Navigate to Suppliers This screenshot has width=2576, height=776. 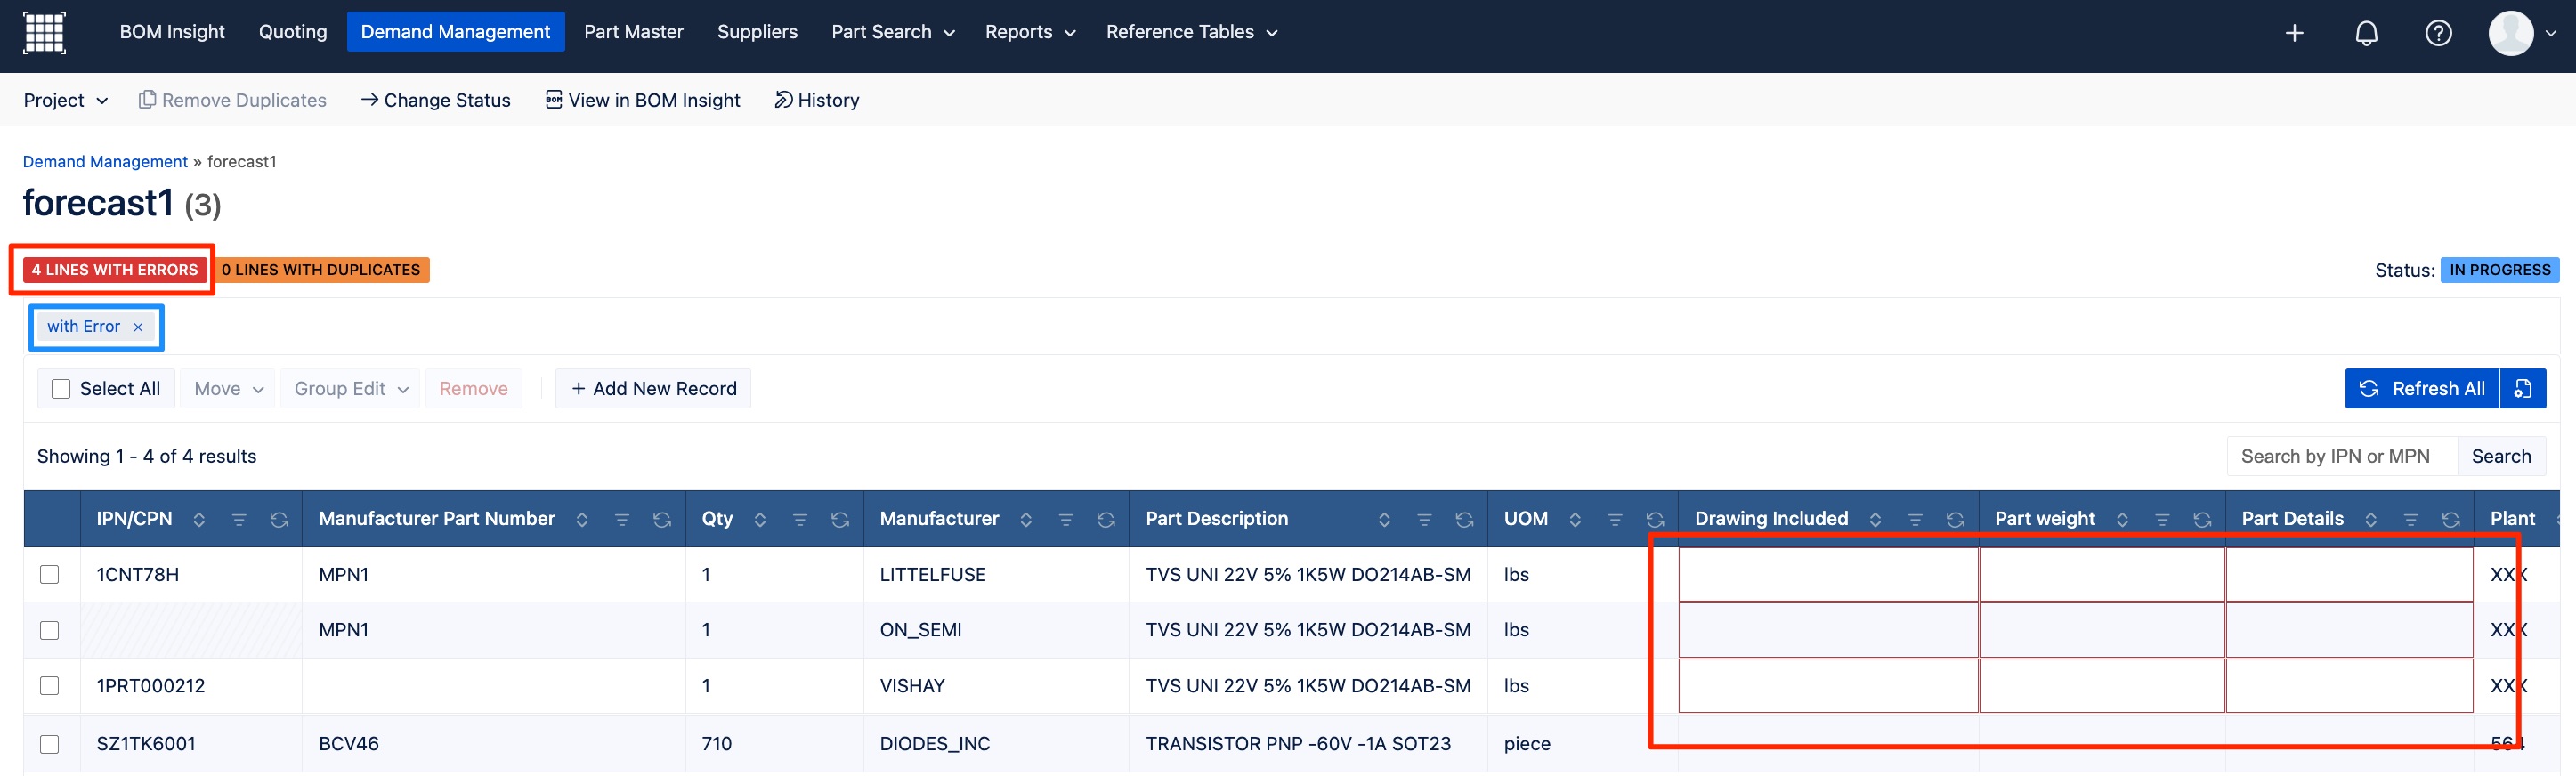click(757, 32)
